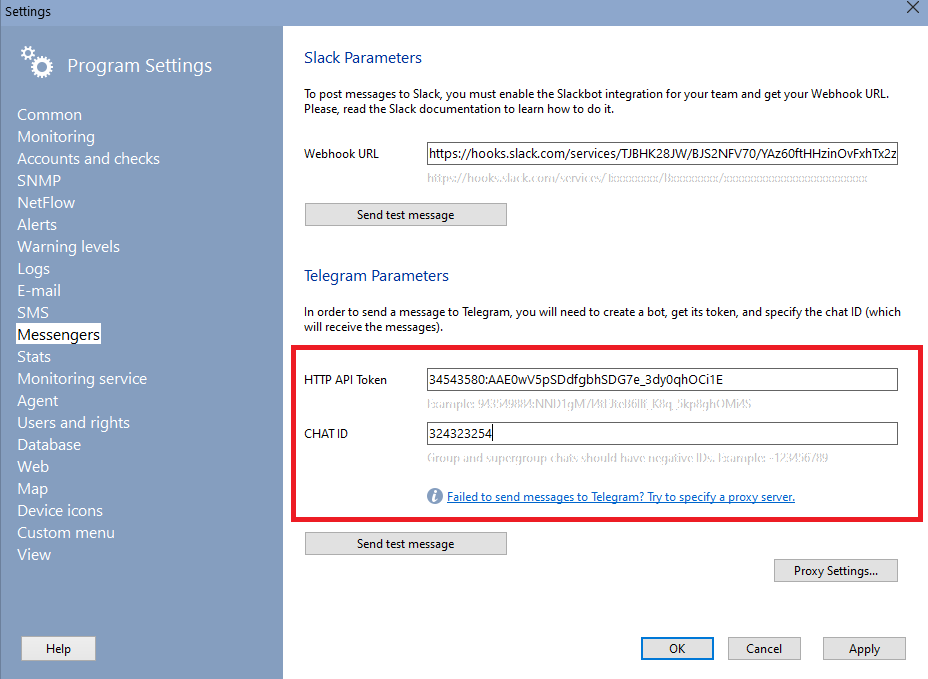The height and width of the screenshot is (679, 928).
Task: Open Proxy Settings dialog
Action: [836, 571]
